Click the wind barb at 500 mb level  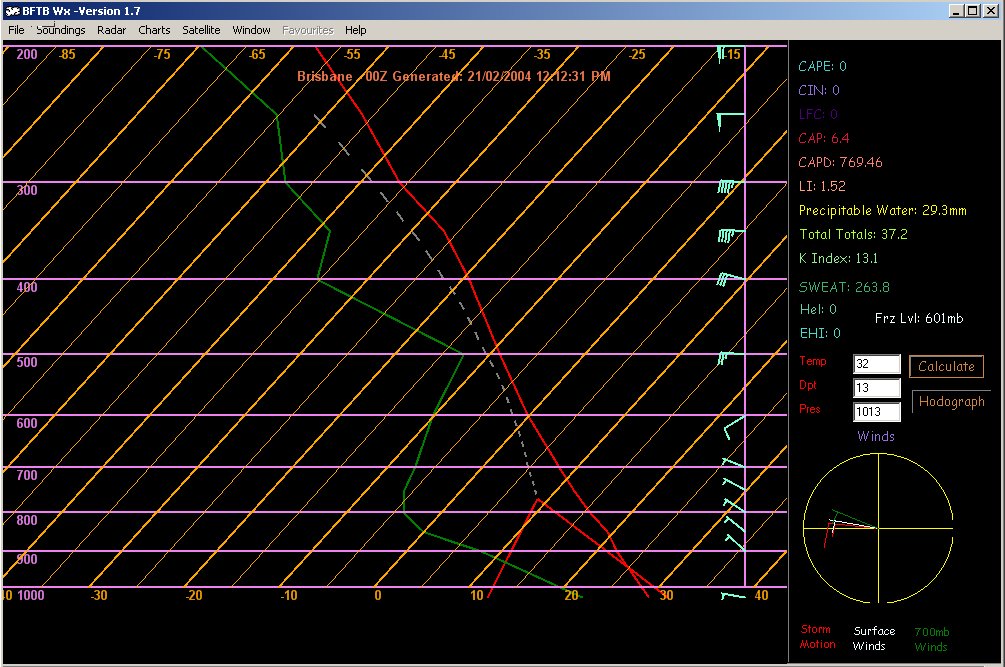pyautogui.click(x=730, y=358)
